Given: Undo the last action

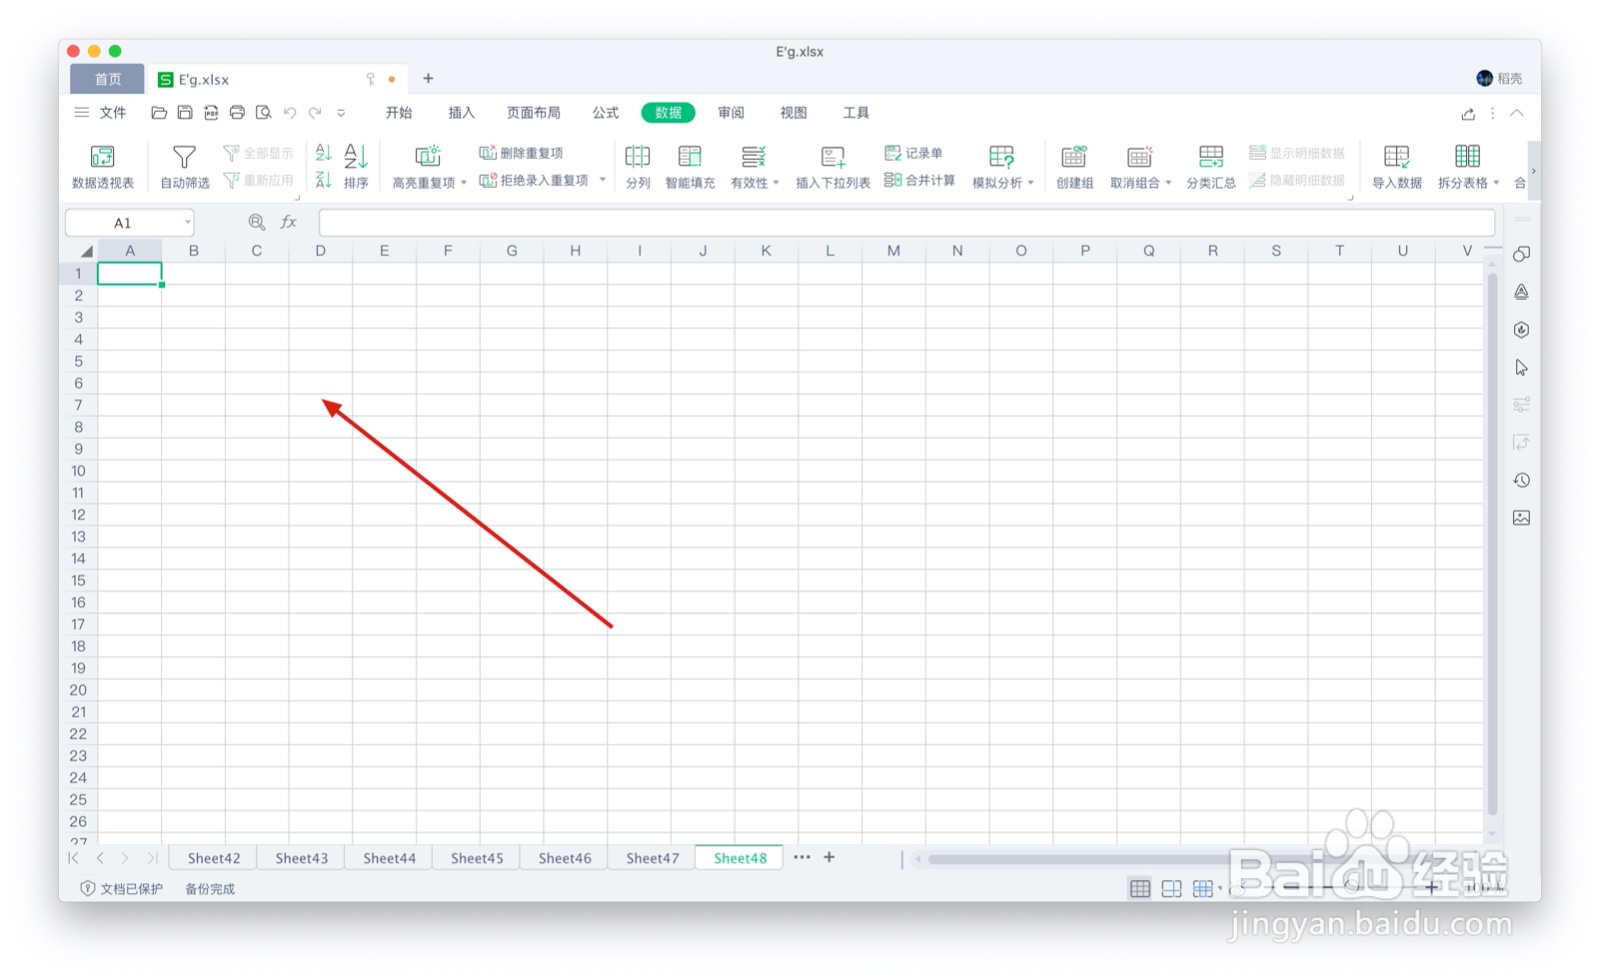Looking at the screenshot, I should click(289, 113).
